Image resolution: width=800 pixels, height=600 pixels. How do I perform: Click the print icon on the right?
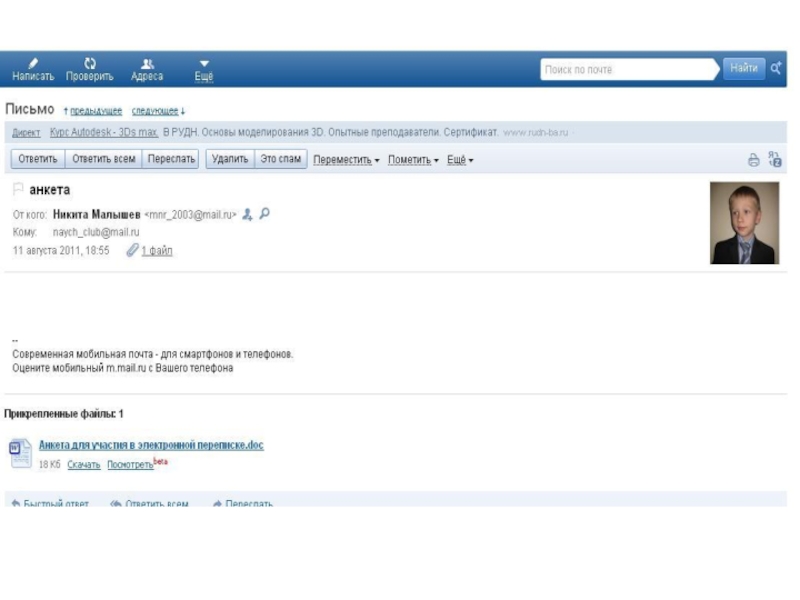pyautogui.click(x=753, y=159)
